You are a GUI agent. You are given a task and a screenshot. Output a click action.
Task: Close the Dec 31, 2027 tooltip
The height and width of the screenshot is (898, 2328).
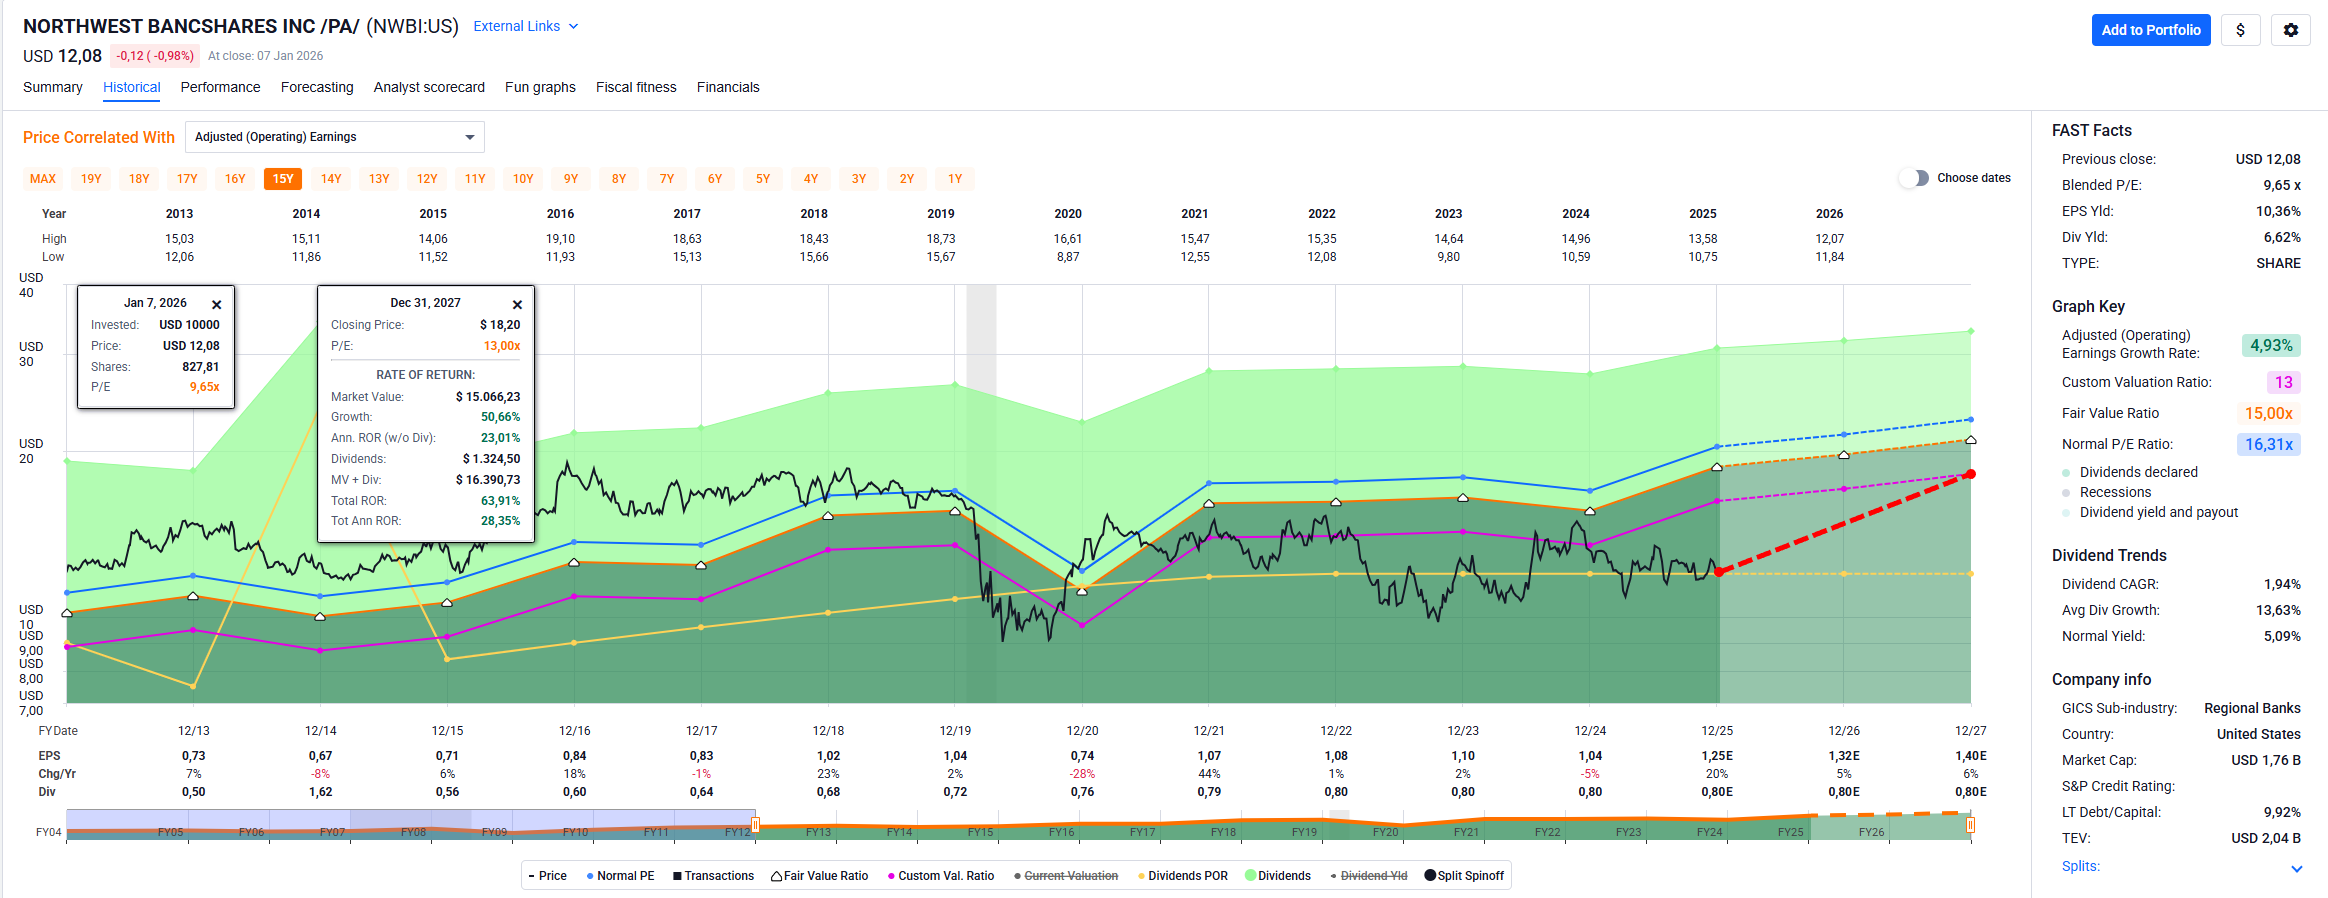click(x=517, y=304)
